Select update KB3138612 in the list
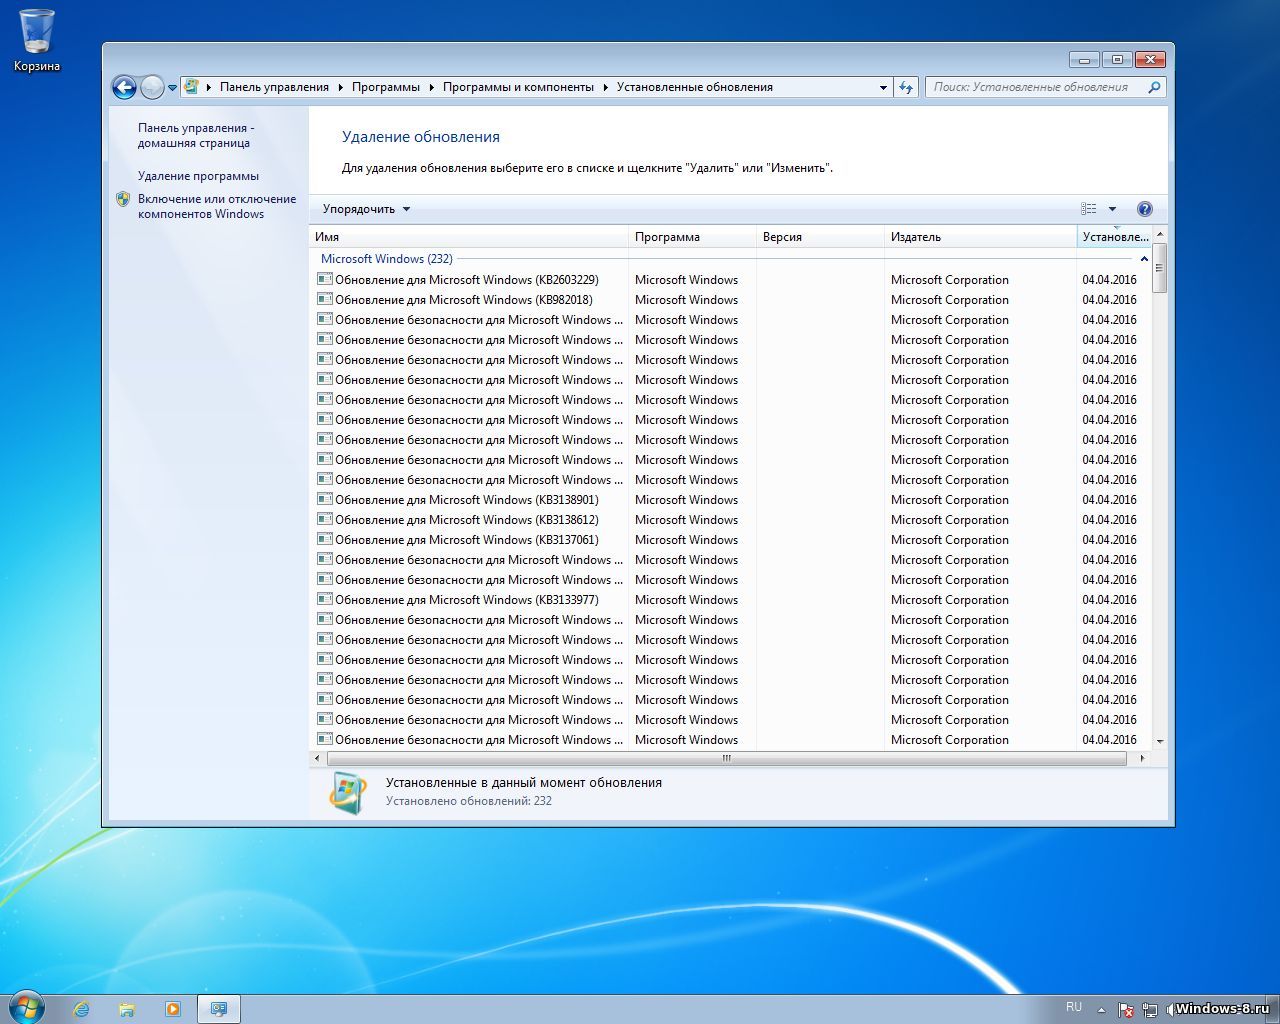The image size is (1280, 1024). point(730,520)
